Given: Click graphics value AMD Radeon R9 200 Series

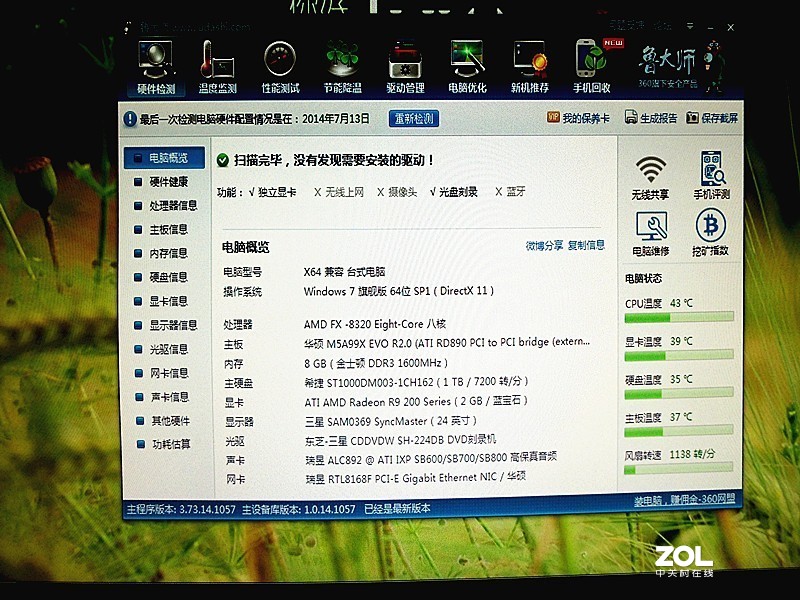Looking at the screenshot, I should [416, 402].
